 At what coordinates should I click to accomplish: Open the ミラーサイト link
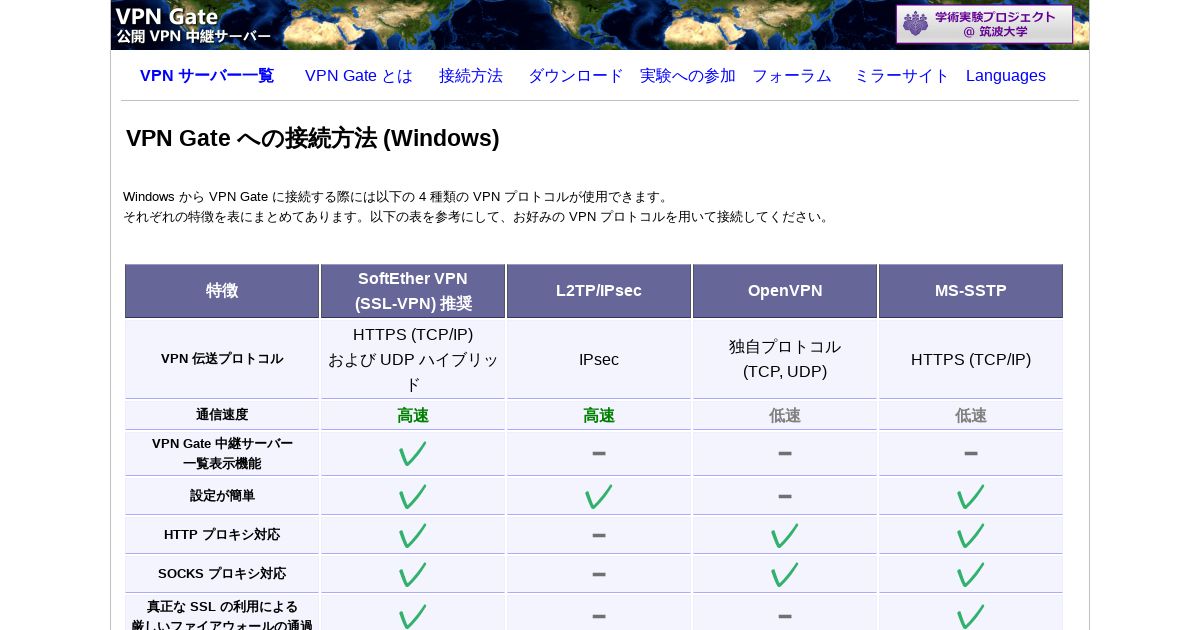[x=902, y=76]
